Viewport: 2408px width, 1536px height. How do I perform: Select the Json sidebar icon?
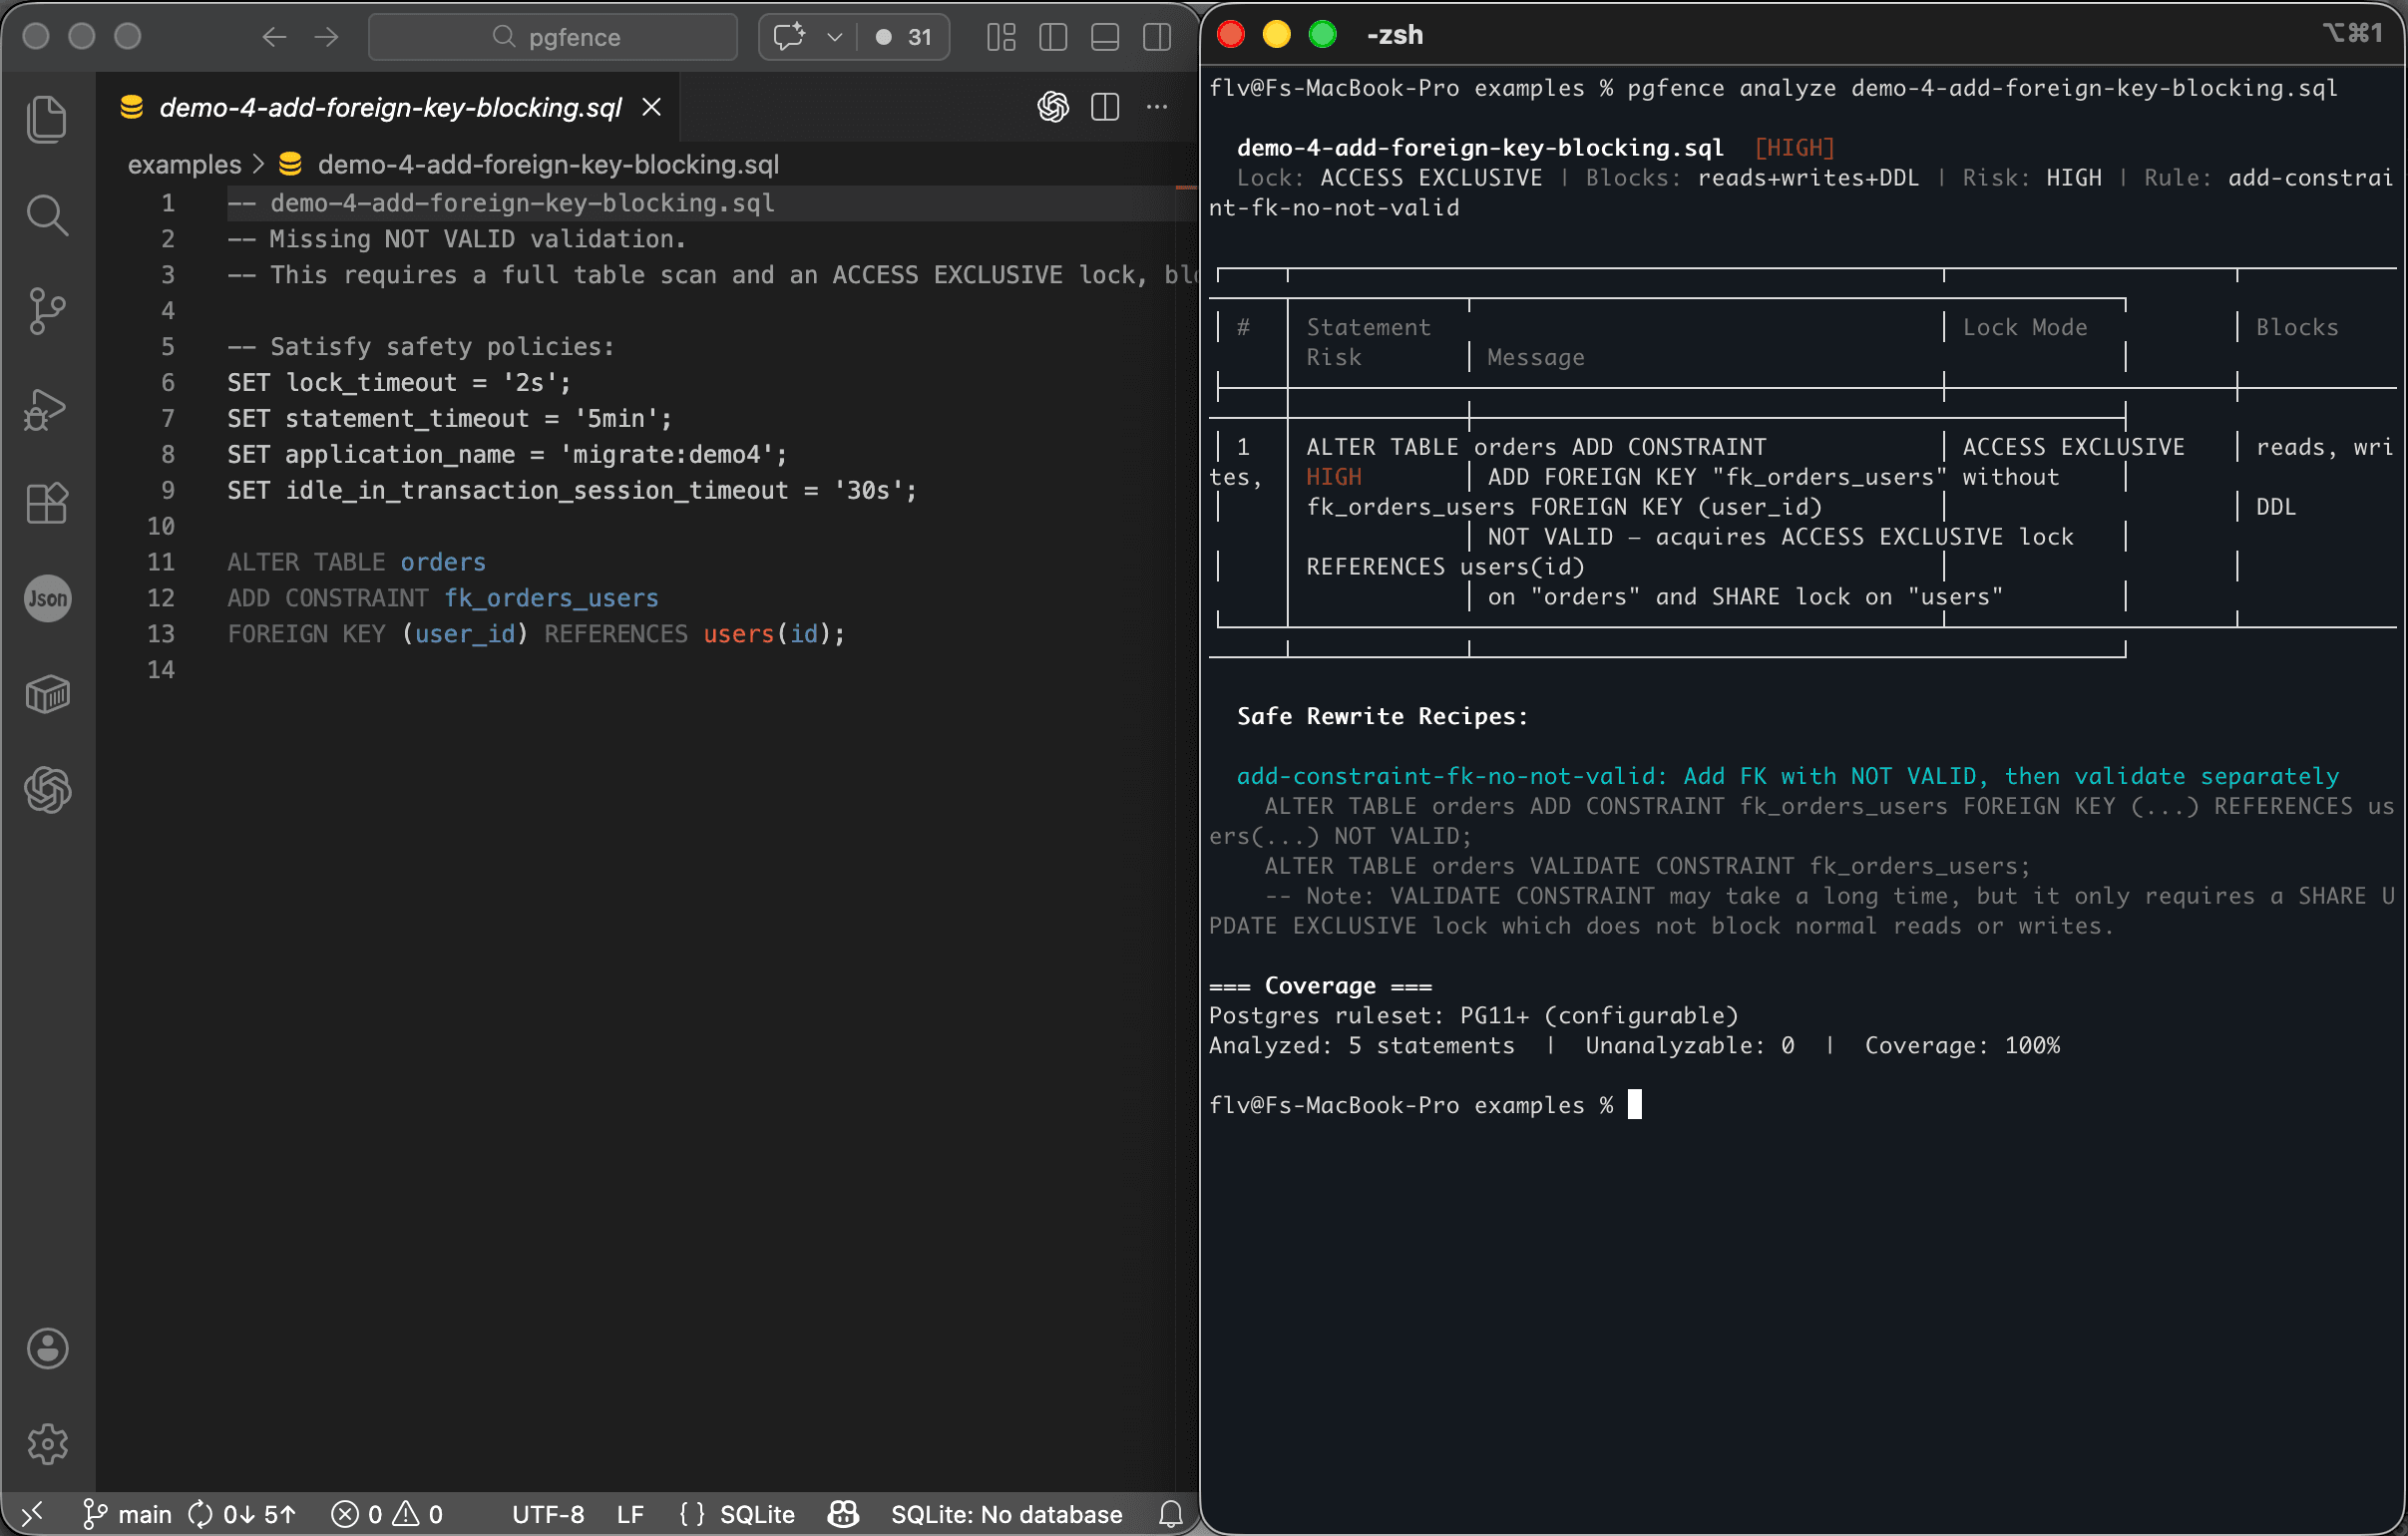pos(47,598)
